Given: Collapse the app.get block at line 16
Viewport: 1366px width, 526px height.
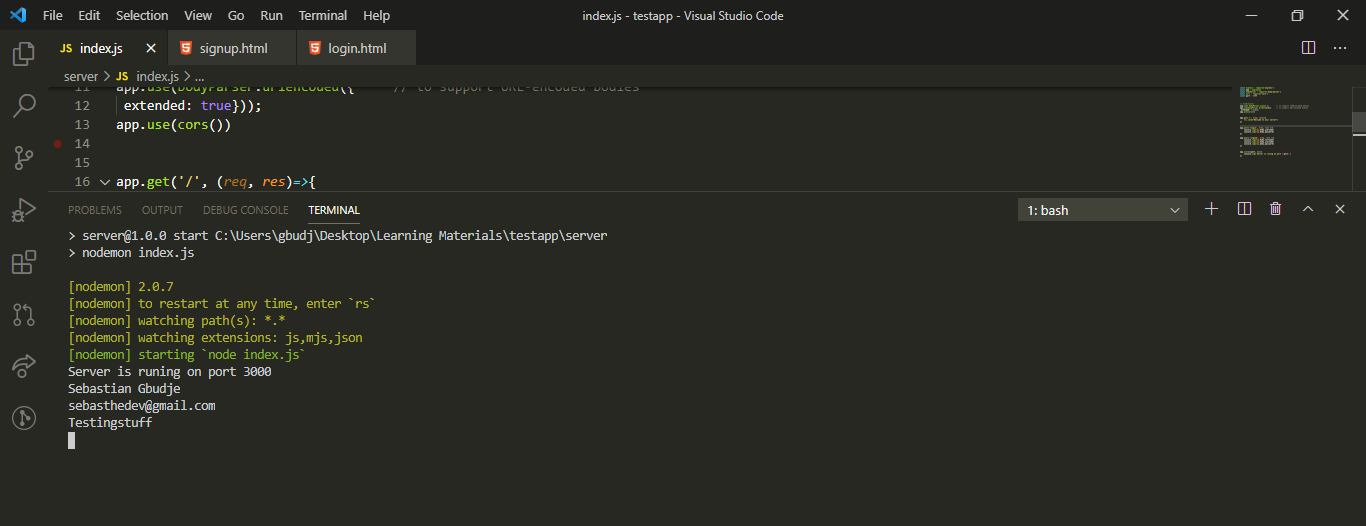Looking at the screenshot, I should 104,182.
